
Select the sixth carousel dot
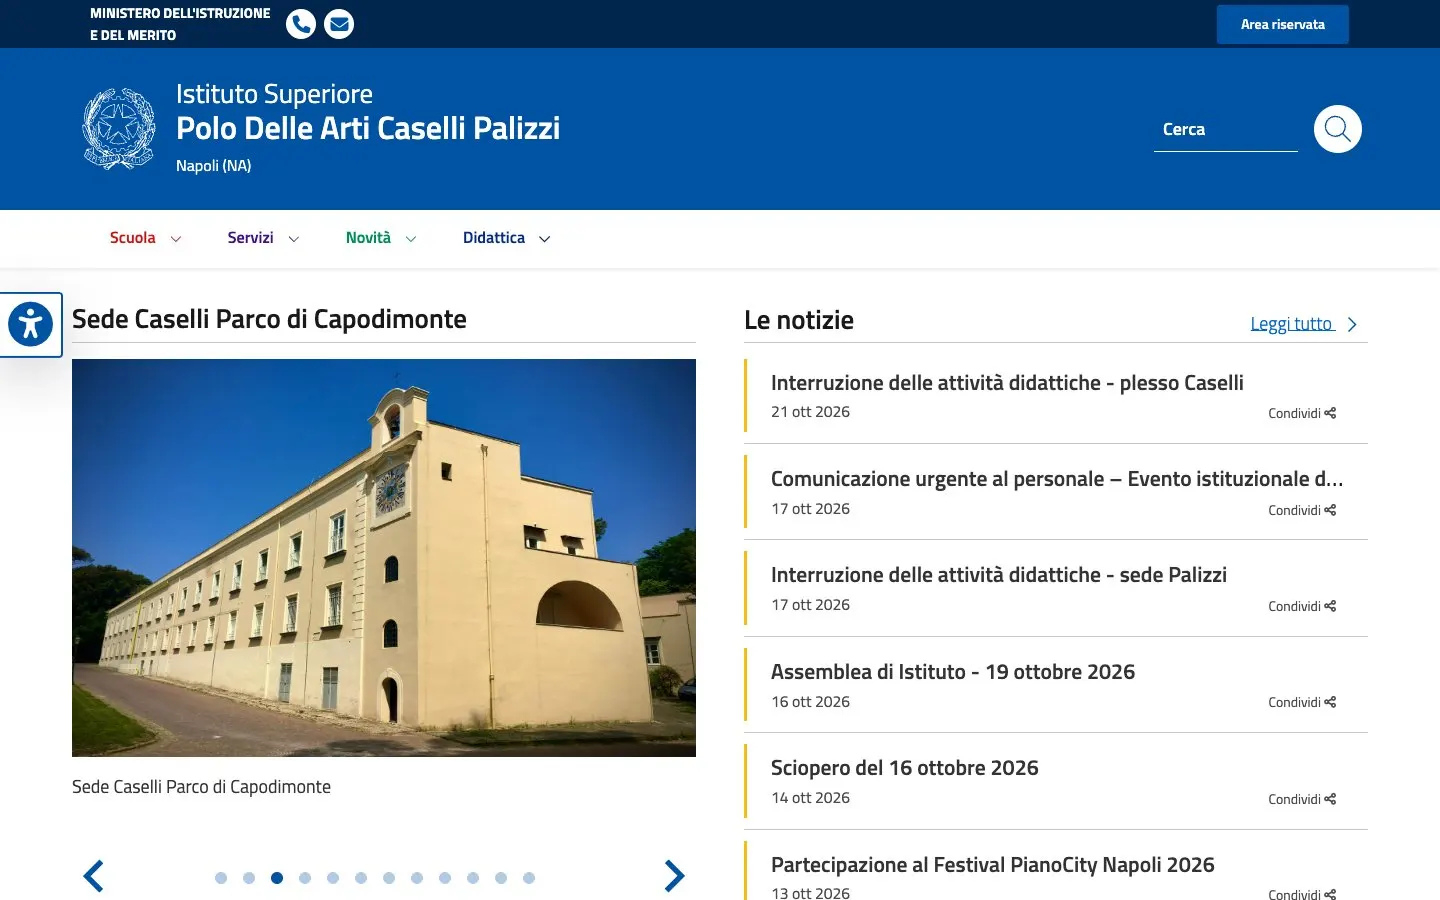point(361,878)
